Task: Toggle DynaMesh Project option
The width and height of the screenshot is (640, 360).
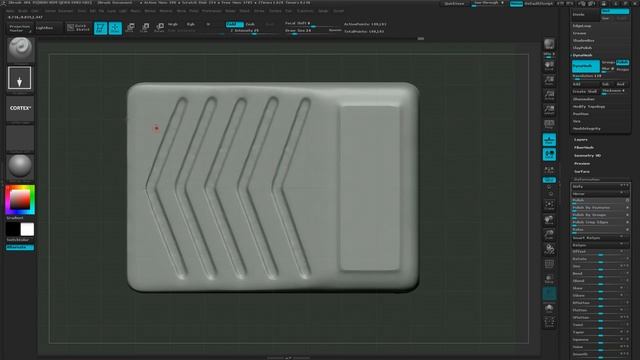Action: (623, 69)
